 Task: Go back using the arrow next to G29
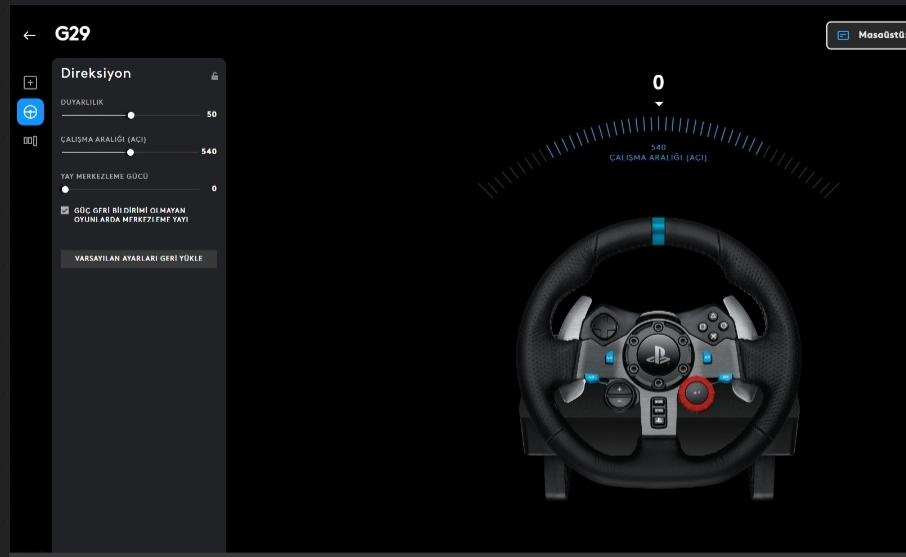[29, 35]
